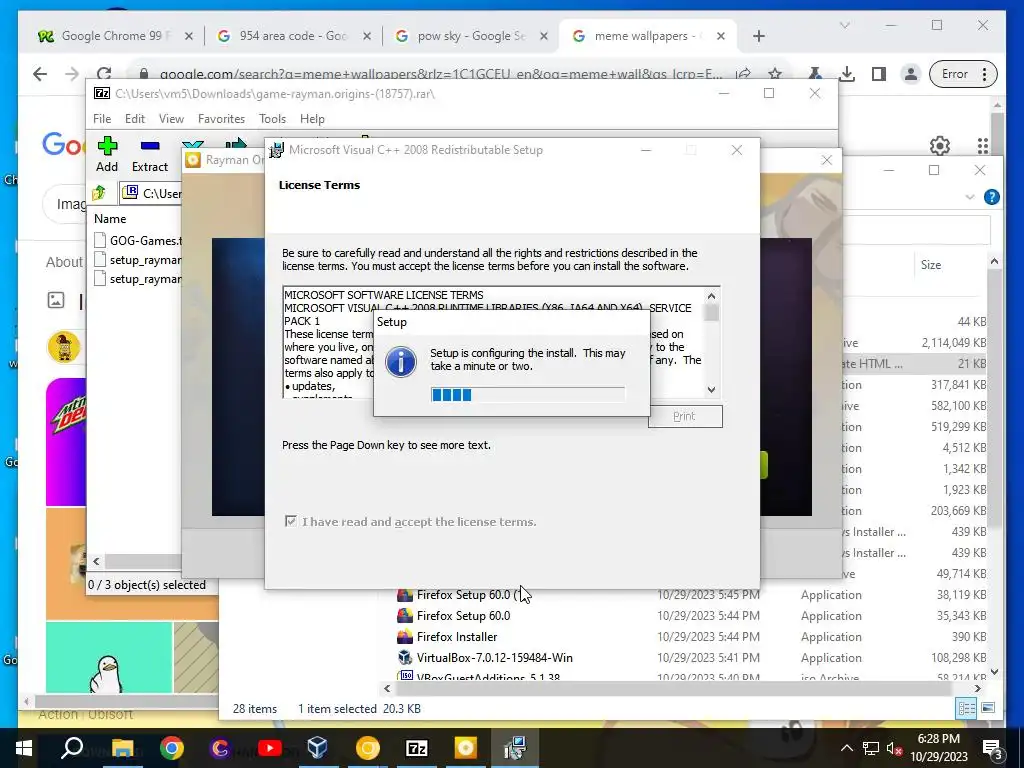Open Chrome tab search dropdown

(844, 25)
